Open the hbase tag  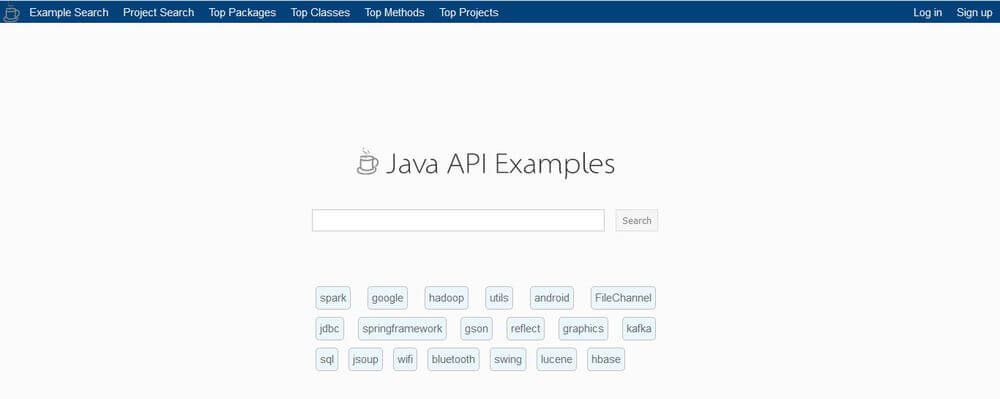(606, 359)
